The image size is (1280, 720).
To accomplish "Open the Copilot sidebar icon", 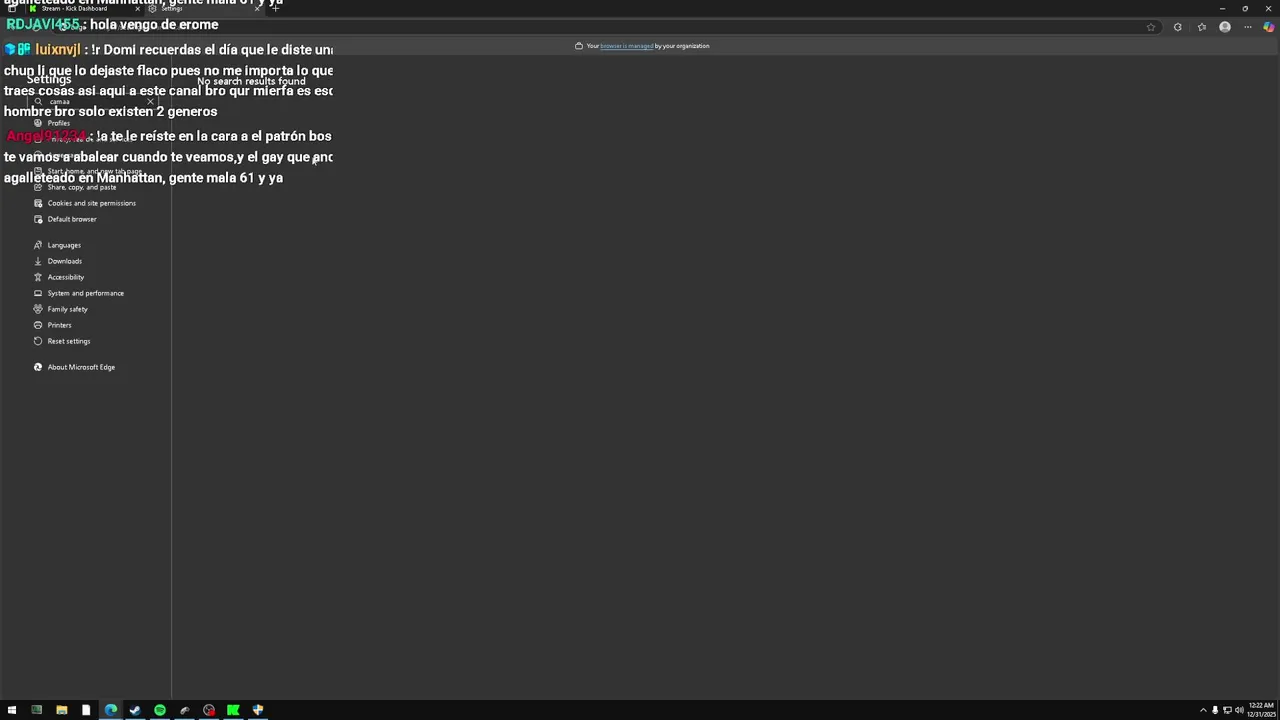I will point(1269,27).
